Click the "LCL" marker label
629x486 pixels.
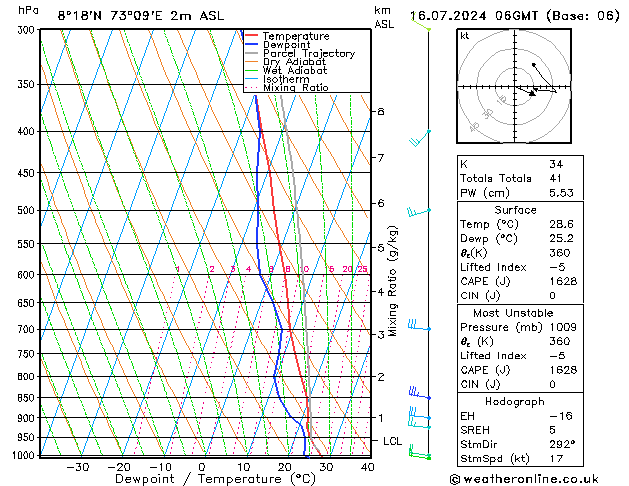point(392,441)
